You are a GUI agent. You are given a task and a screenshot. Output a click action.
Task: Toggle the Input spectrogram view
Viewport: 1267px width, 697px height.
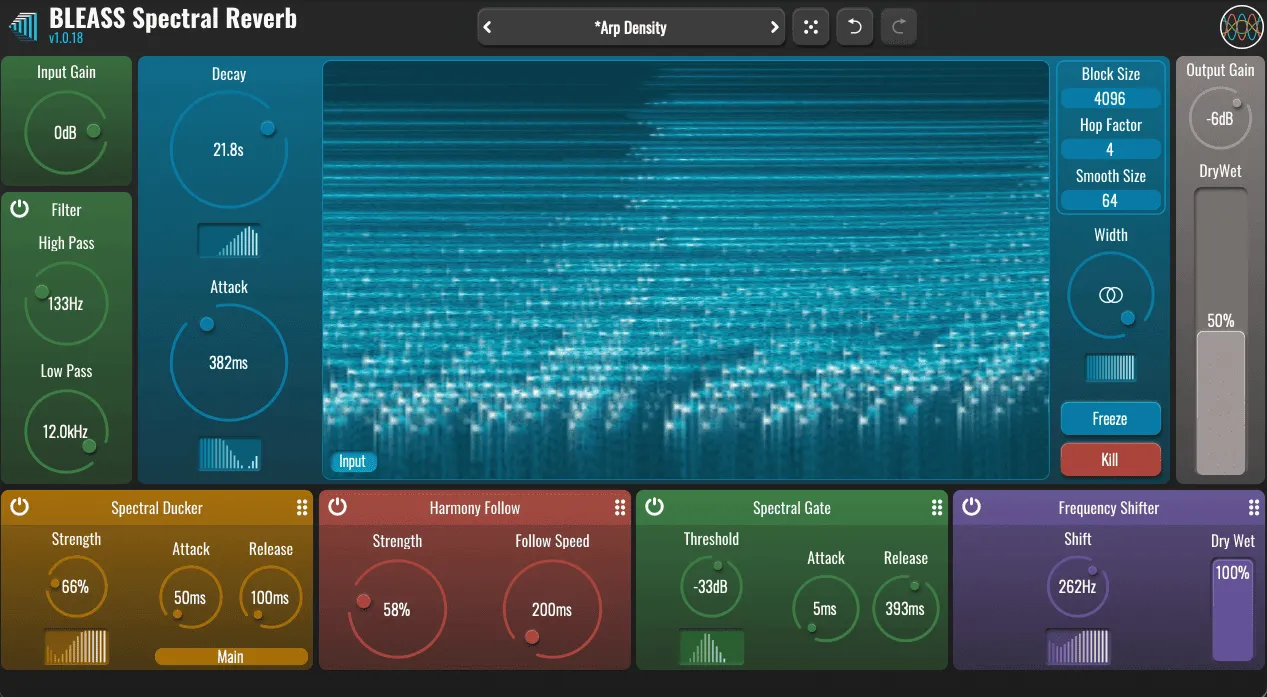pos(353,461)
